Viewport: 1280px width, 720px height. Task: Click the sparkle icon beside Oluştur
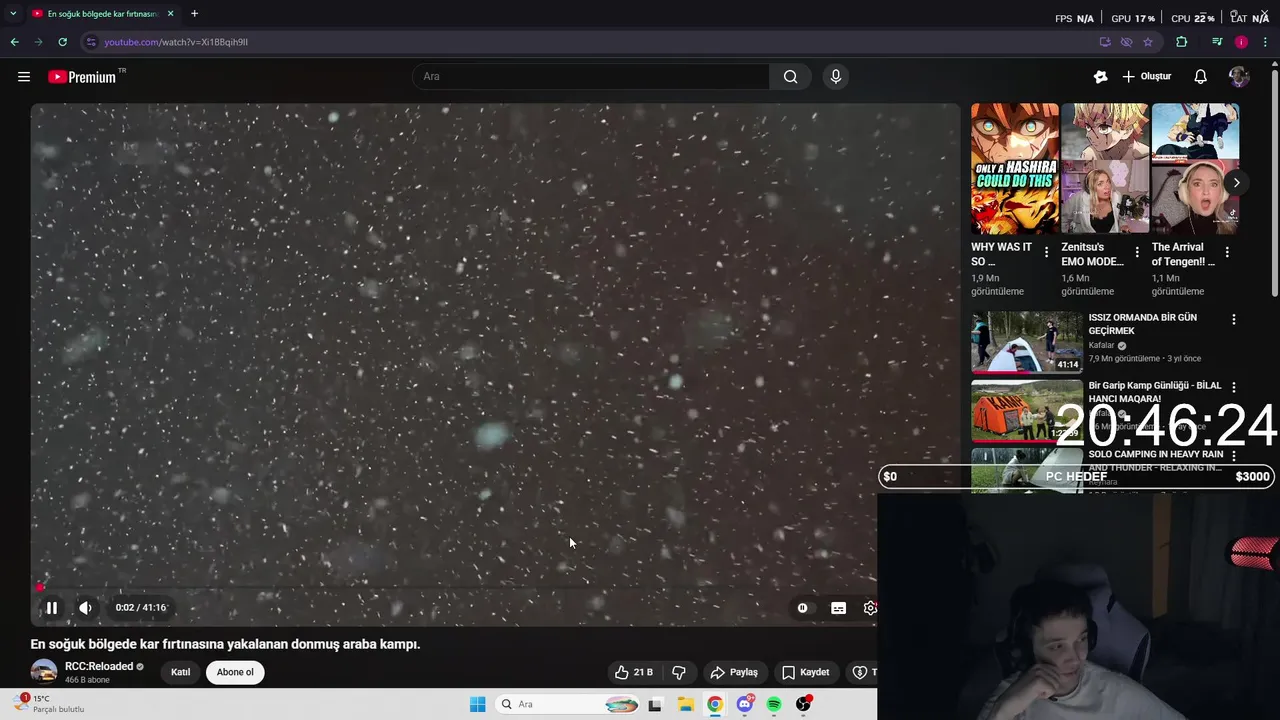click(x=1101, y=77)
